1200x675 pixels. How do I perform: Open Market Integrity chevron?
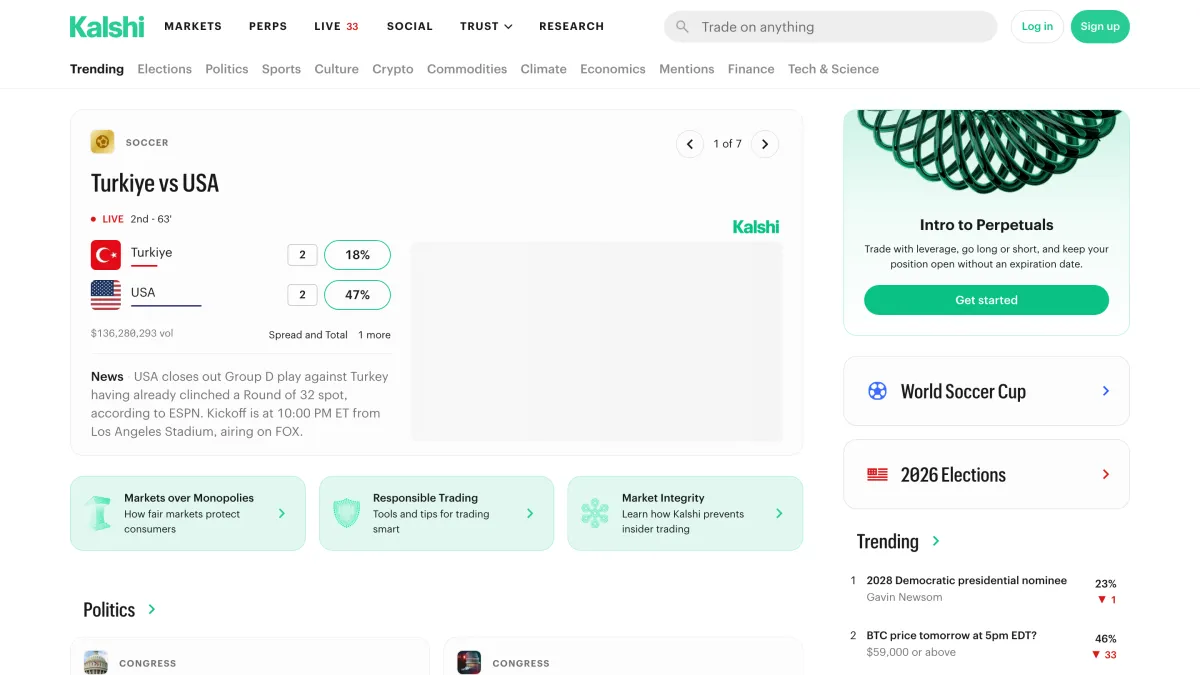click(779, 513)
